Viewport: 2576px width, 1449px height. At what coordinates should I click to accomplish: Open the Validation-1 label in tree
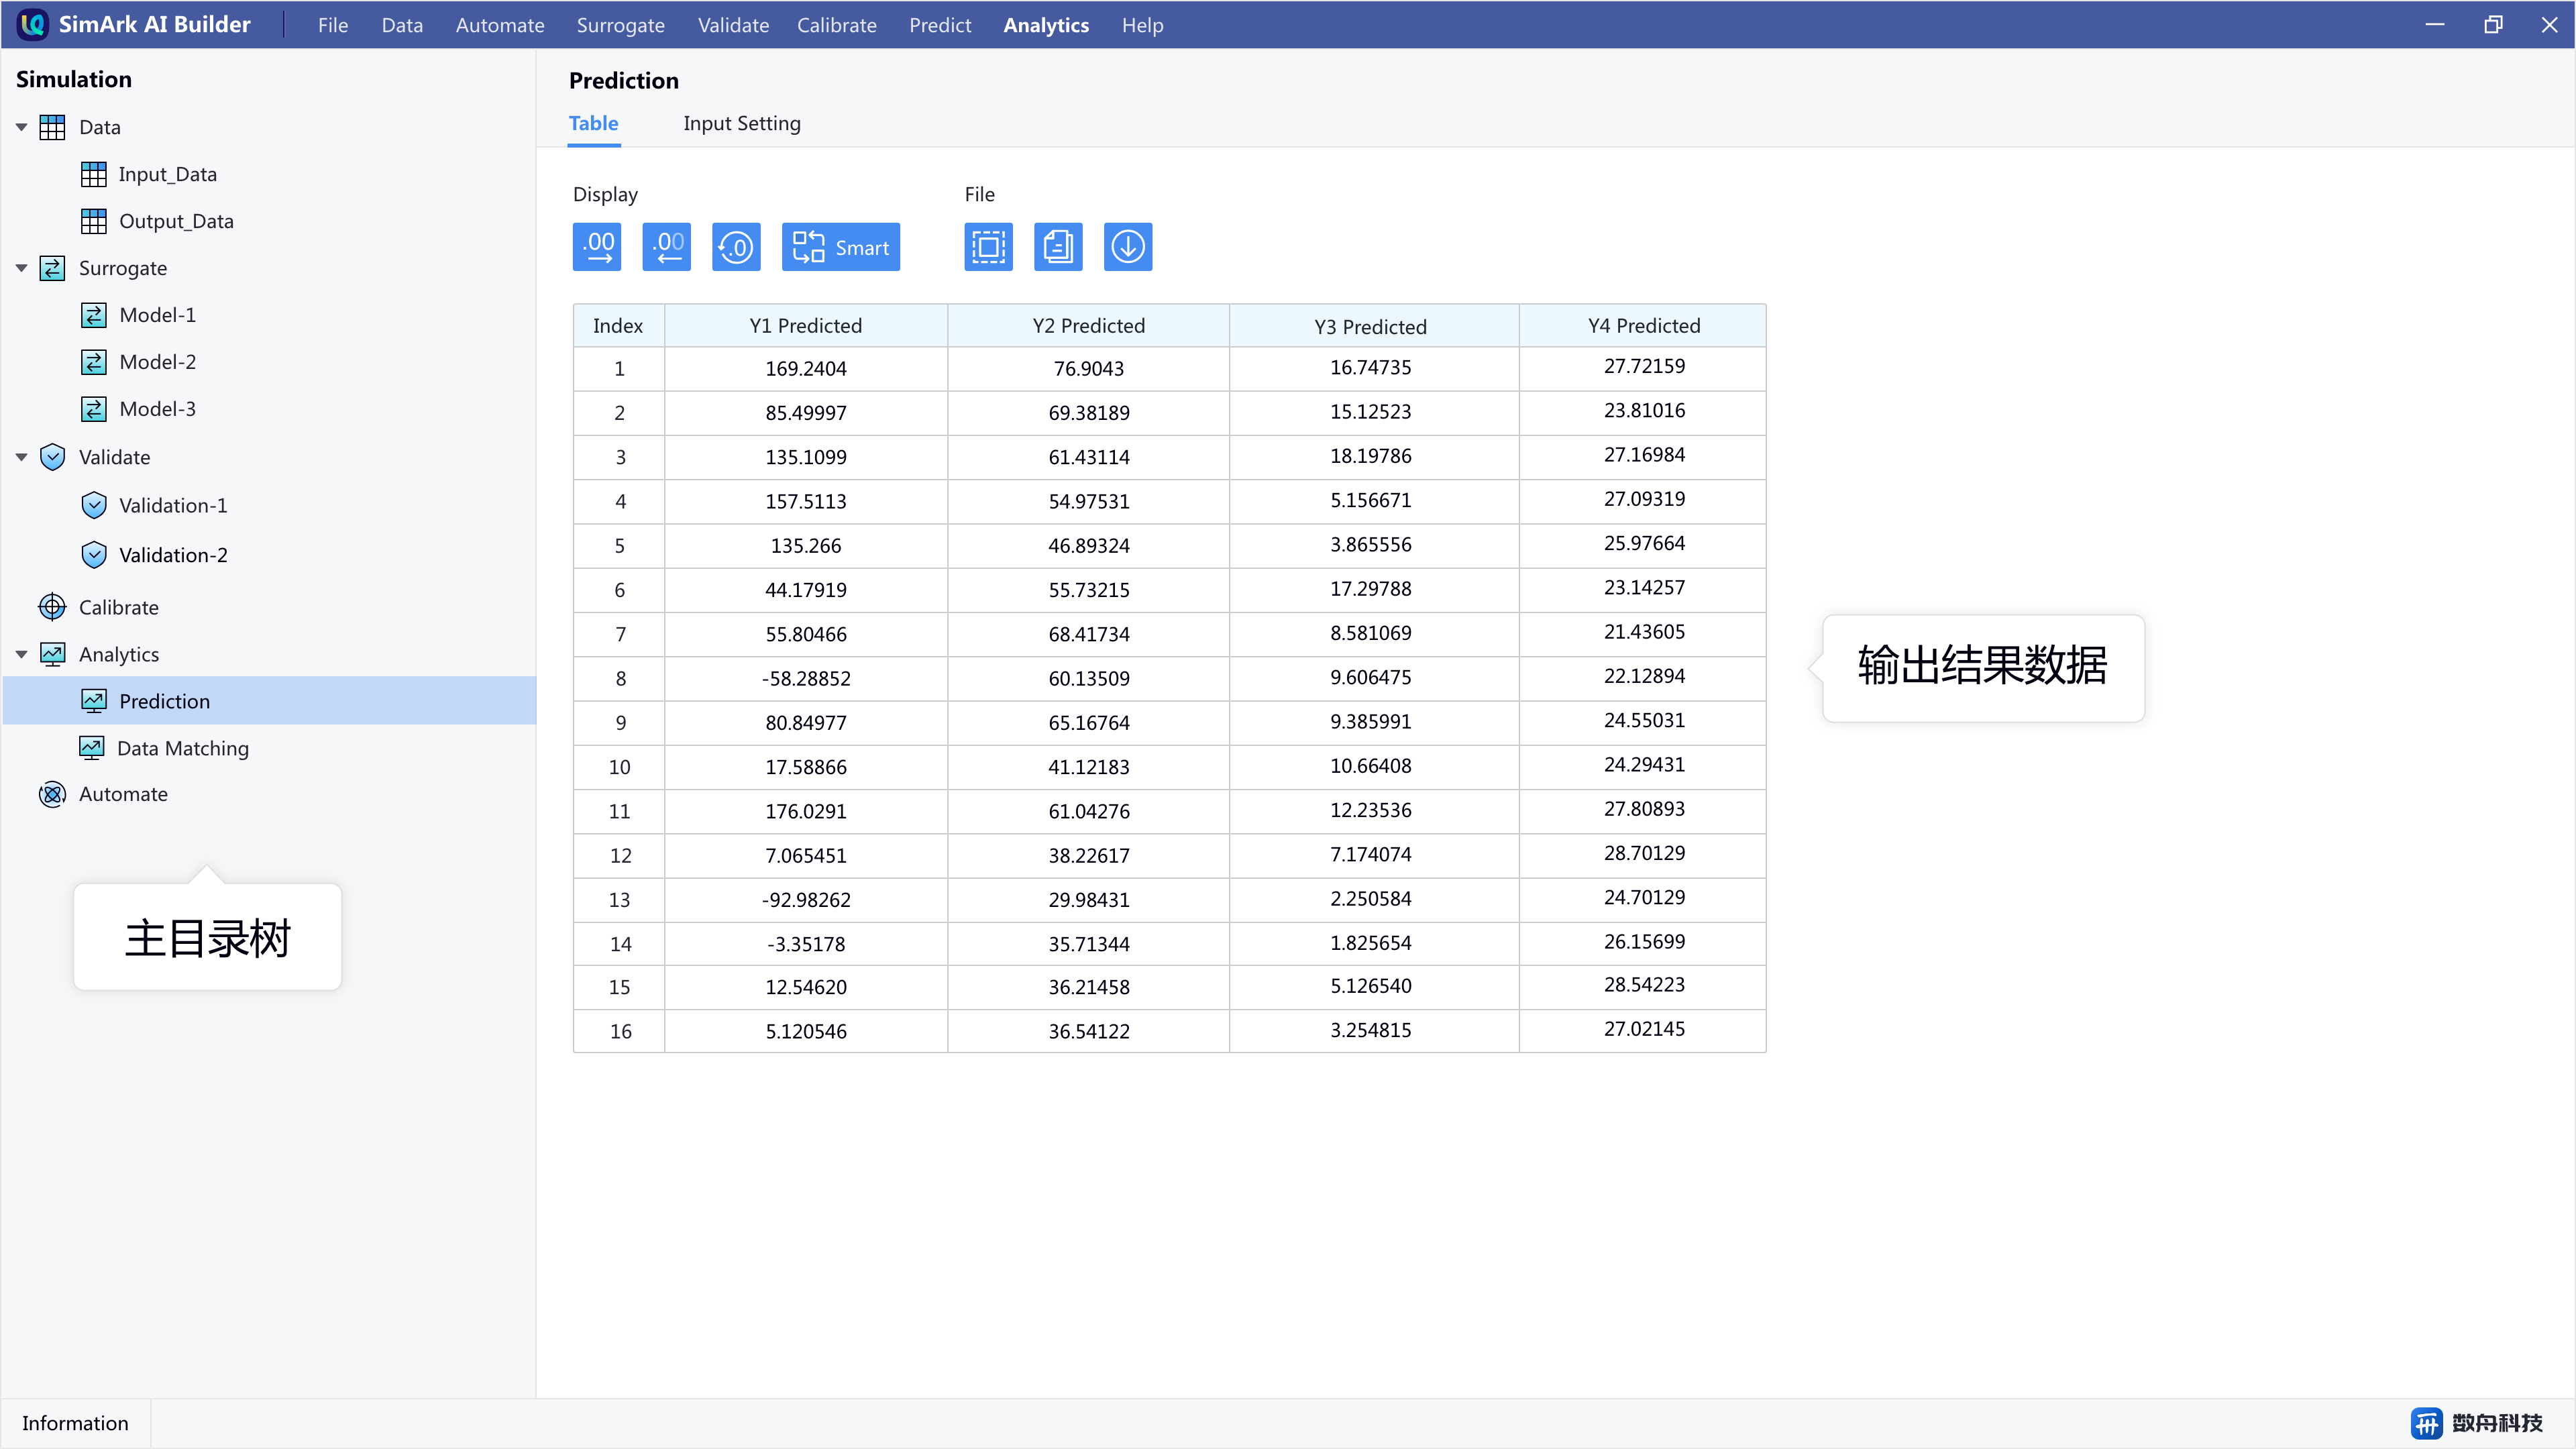[173, 505]
